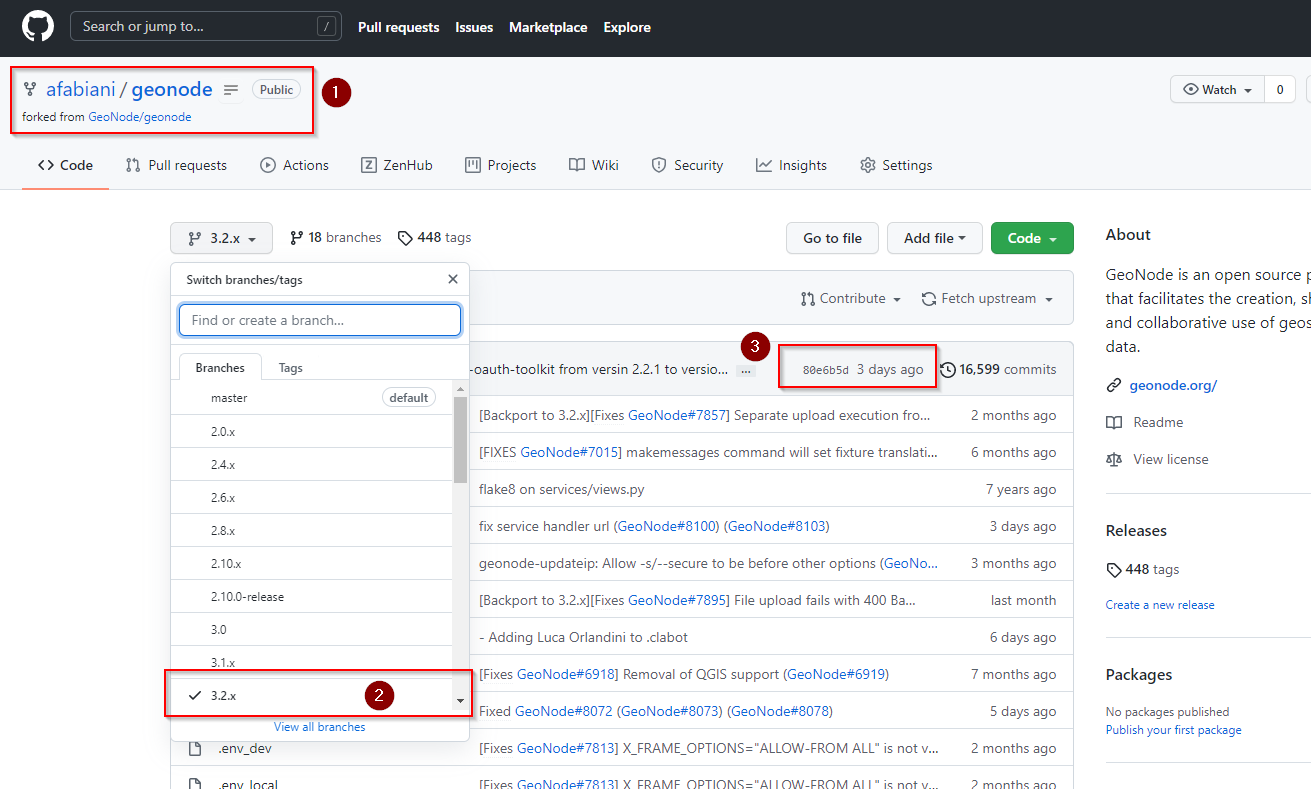View the 18 branches link
This screenshot has height=789, width=1311.
click(336, 238)
